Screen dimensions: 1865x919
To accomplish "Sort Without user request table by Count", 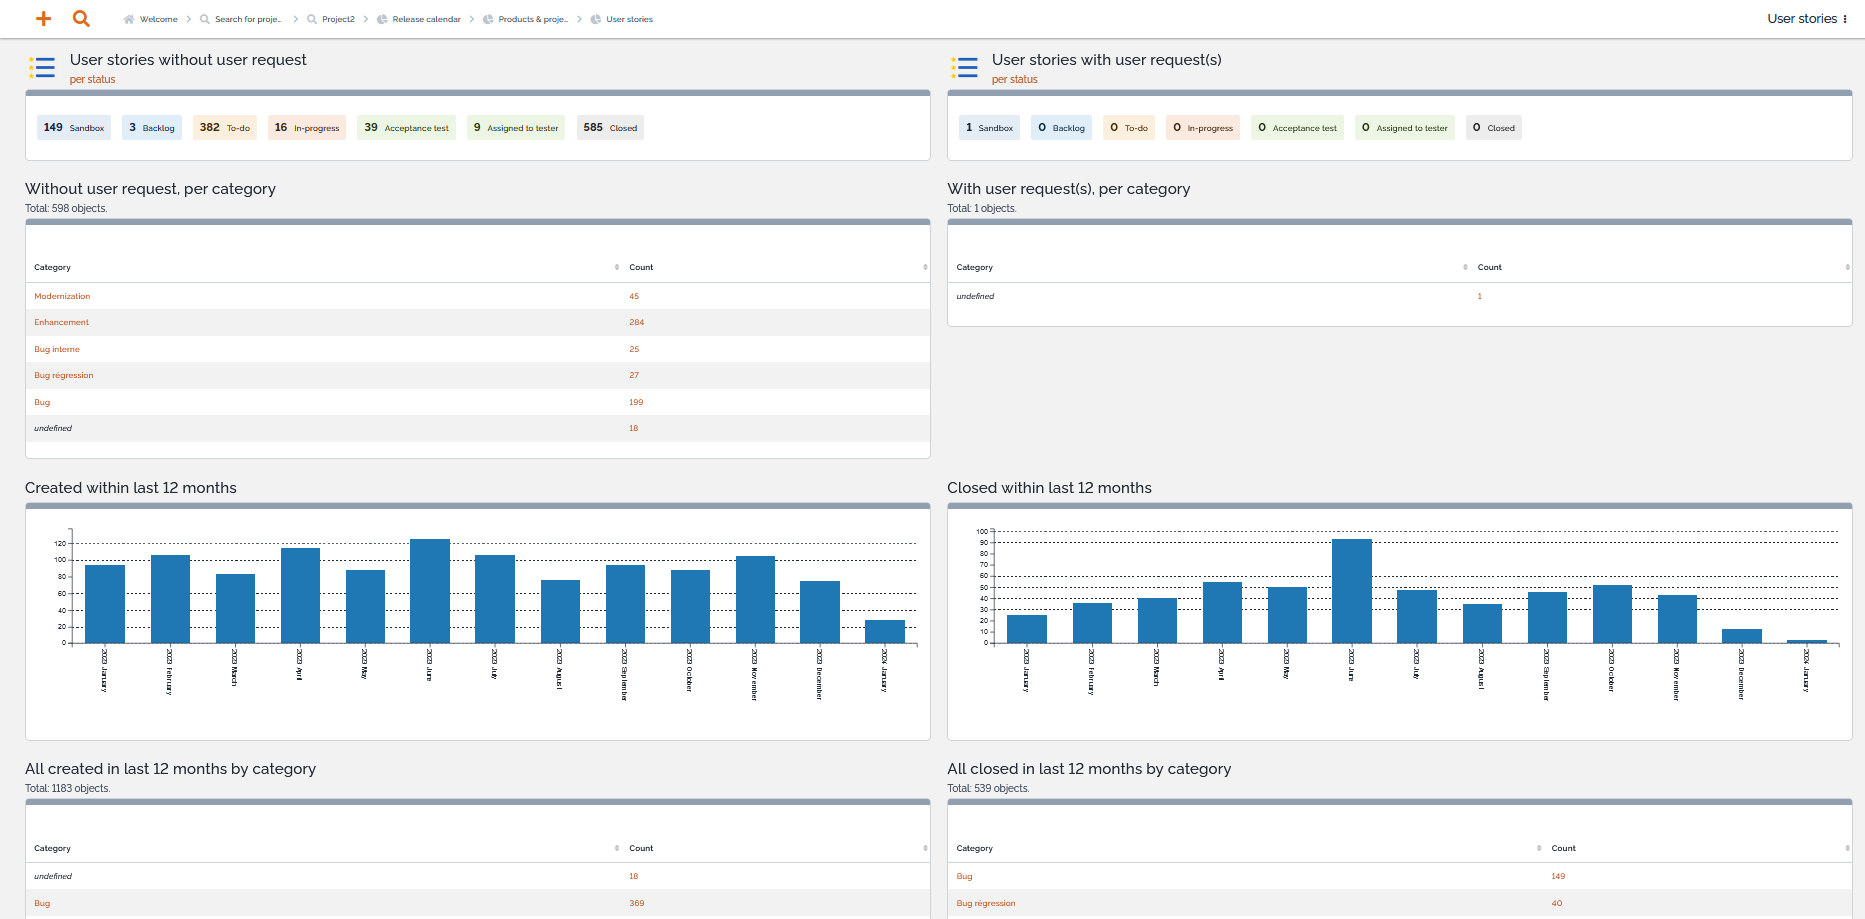I will tap(641, 267).
